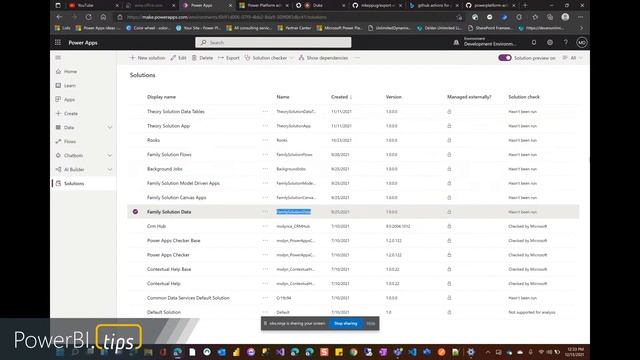Open the Partner Center bookmark

pyautogui.click(x=294, y=28)
